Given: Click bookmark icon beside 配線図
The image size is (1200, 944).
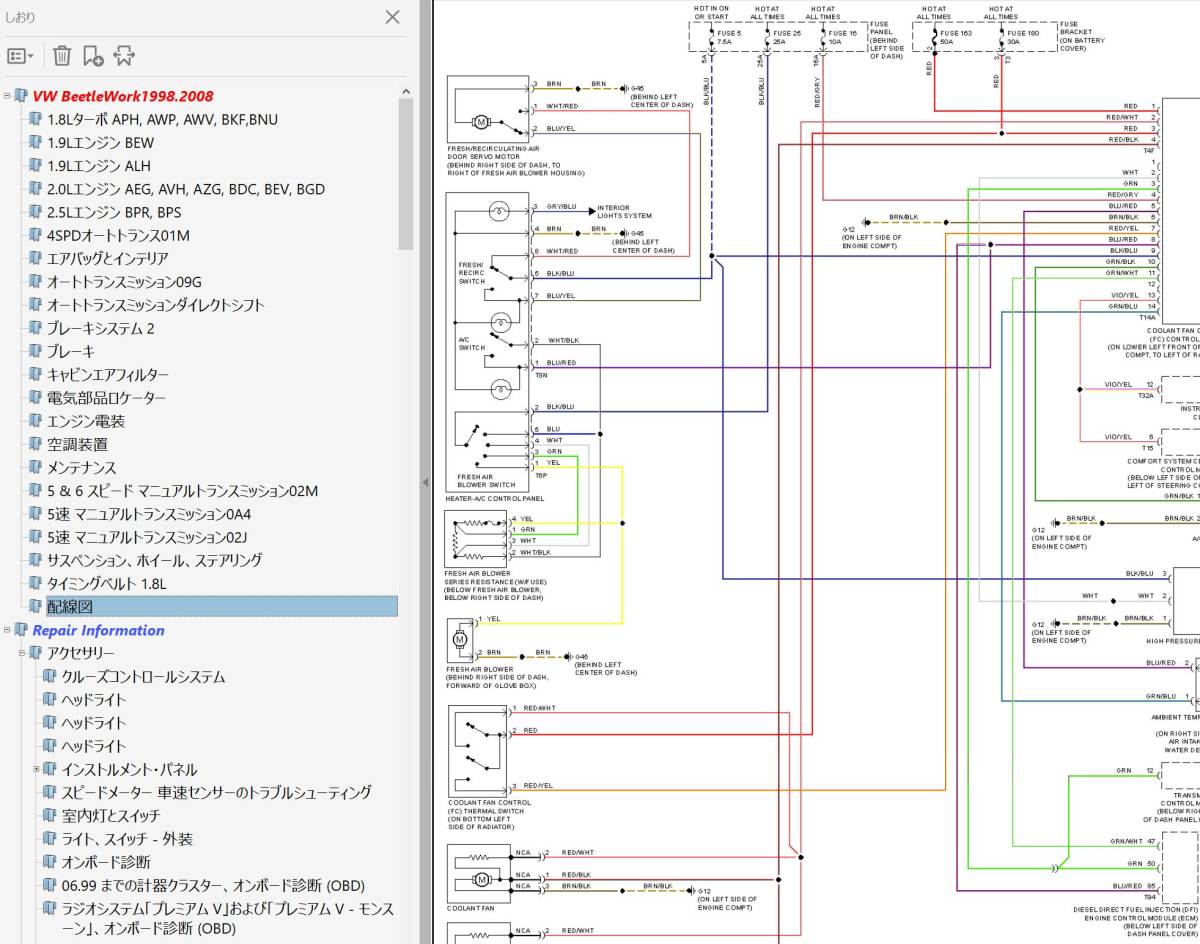Looking at the screenshot, I should tap(36, 606).
